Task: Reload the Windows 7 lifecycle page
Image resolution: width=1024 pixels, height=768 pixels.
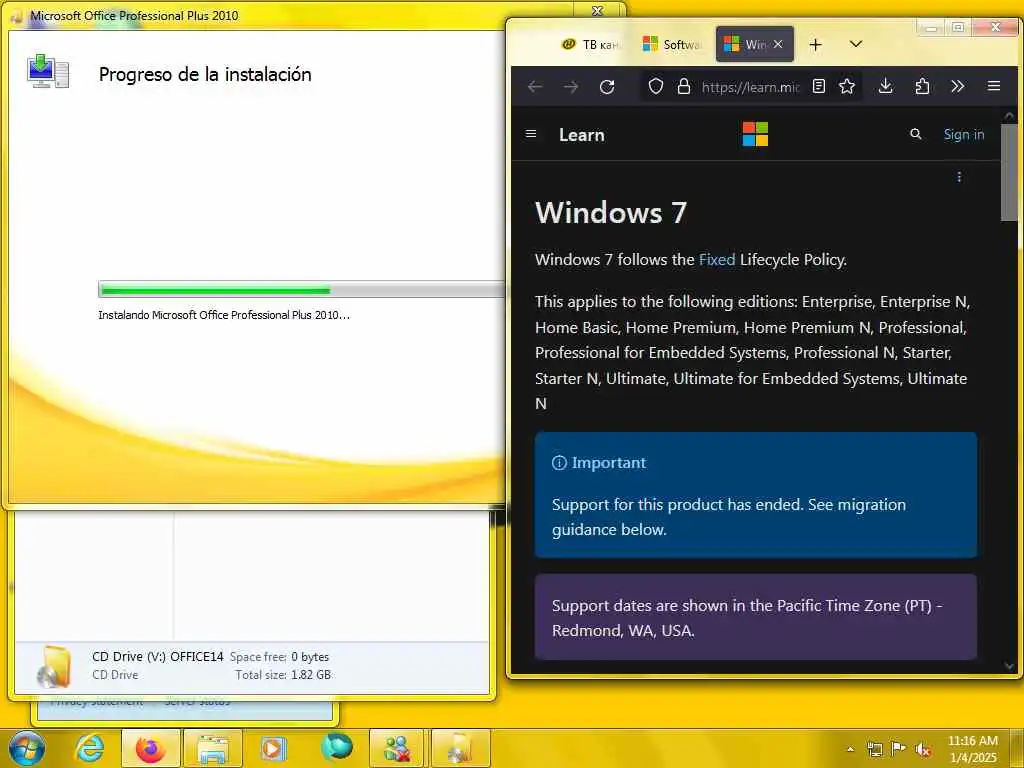Action: click(x=607, y=87)
